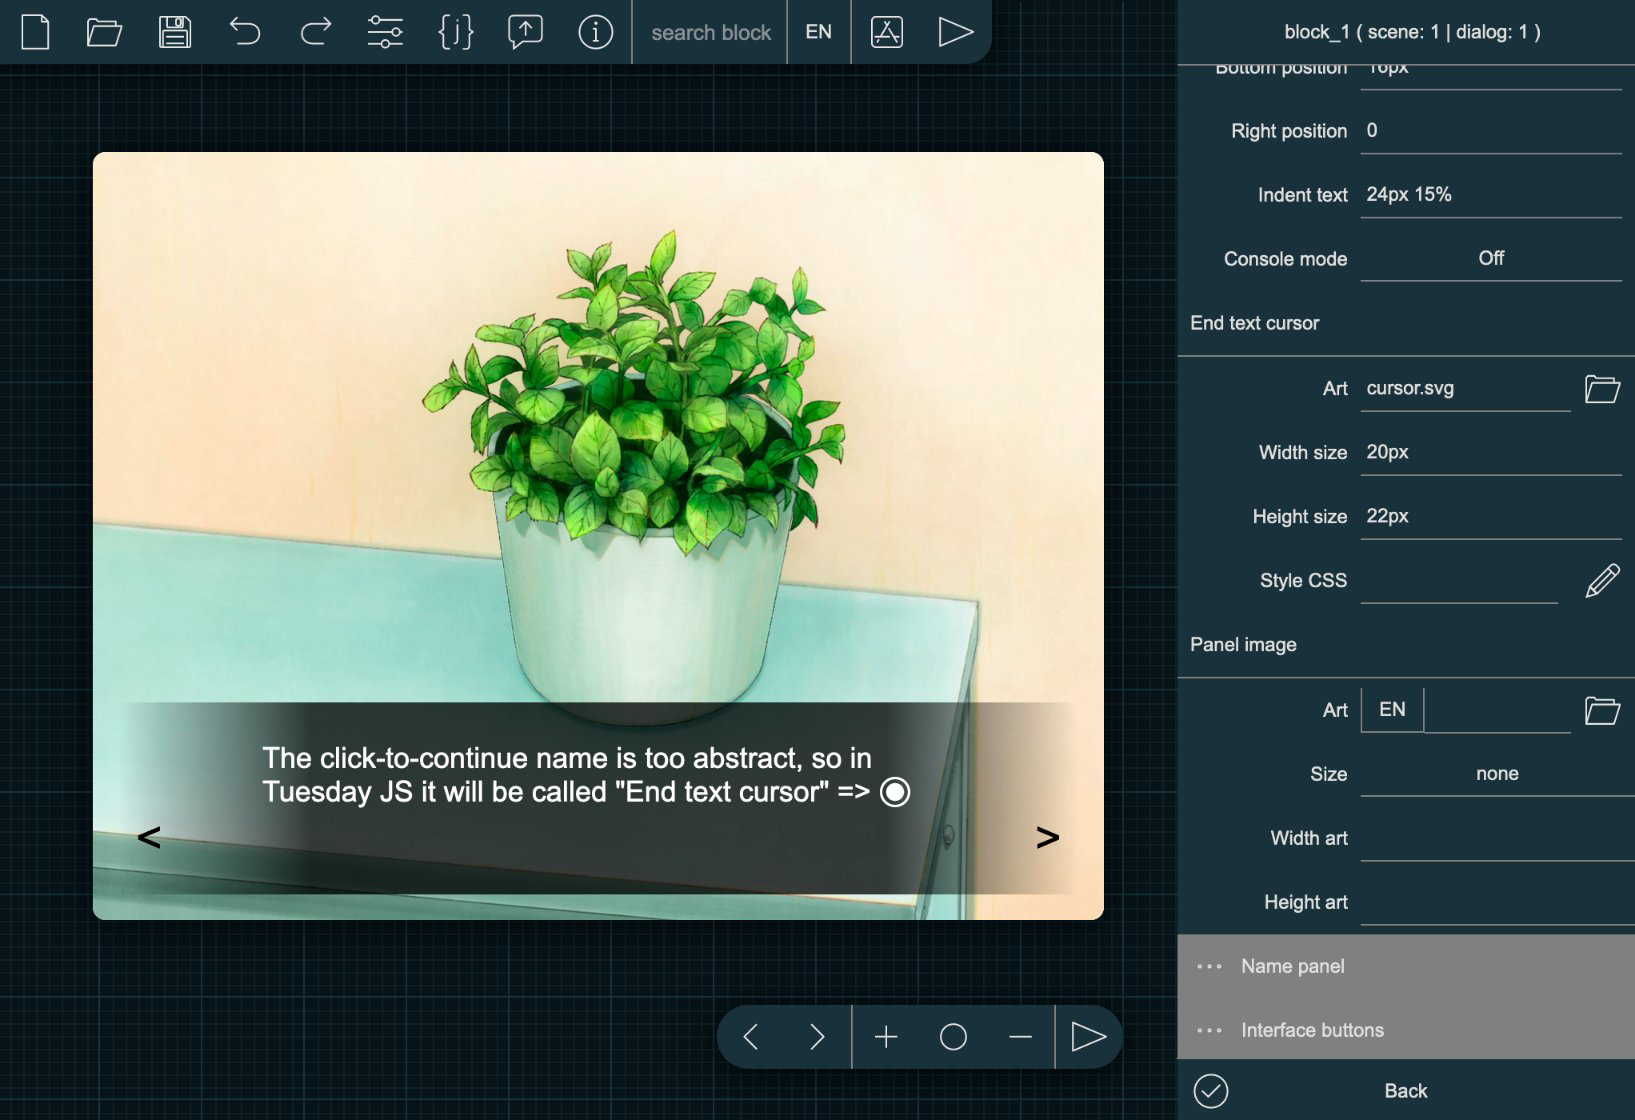Edit the Style CSS with the pencil icon
Image resolution: width=1635 pixels, height=1120 pixels.
(1602, 579)
